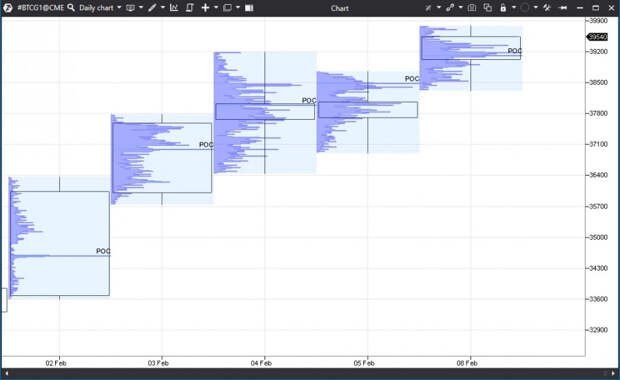Viewport: 620px width, 380px height.
Task: Click the 05 Feb POC label
Action: pyautogui.click(x=412, y=79)
